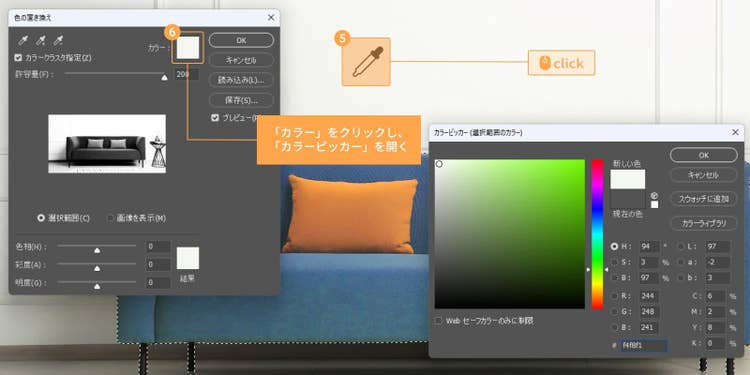Select the R radio button in Color Picker
This screenshot has height=375, width=750.
[615, 297]
